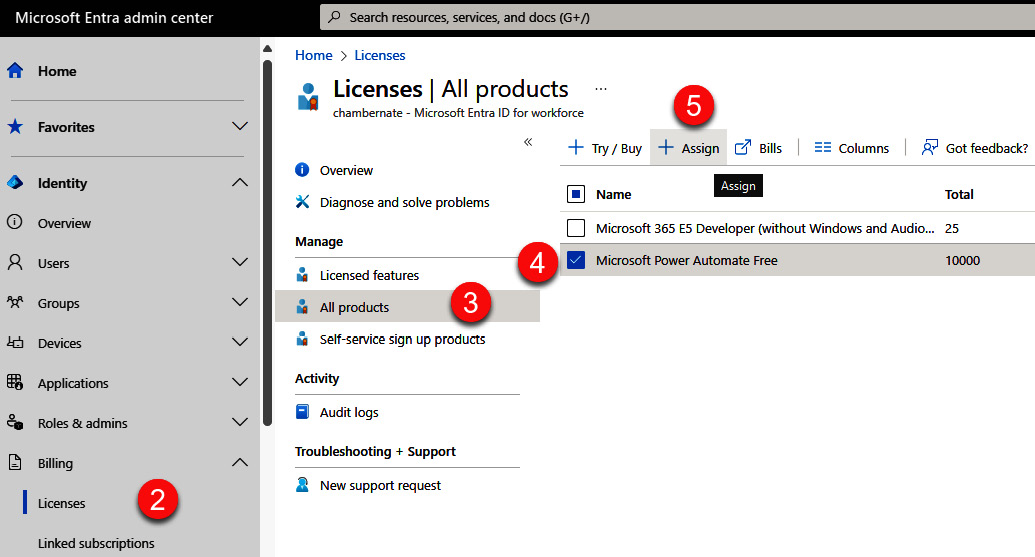The height and width of the screenshot is (557, 1035).
Task: Click the plus icon for Try / Buy
Action: [x=576, y=147]
